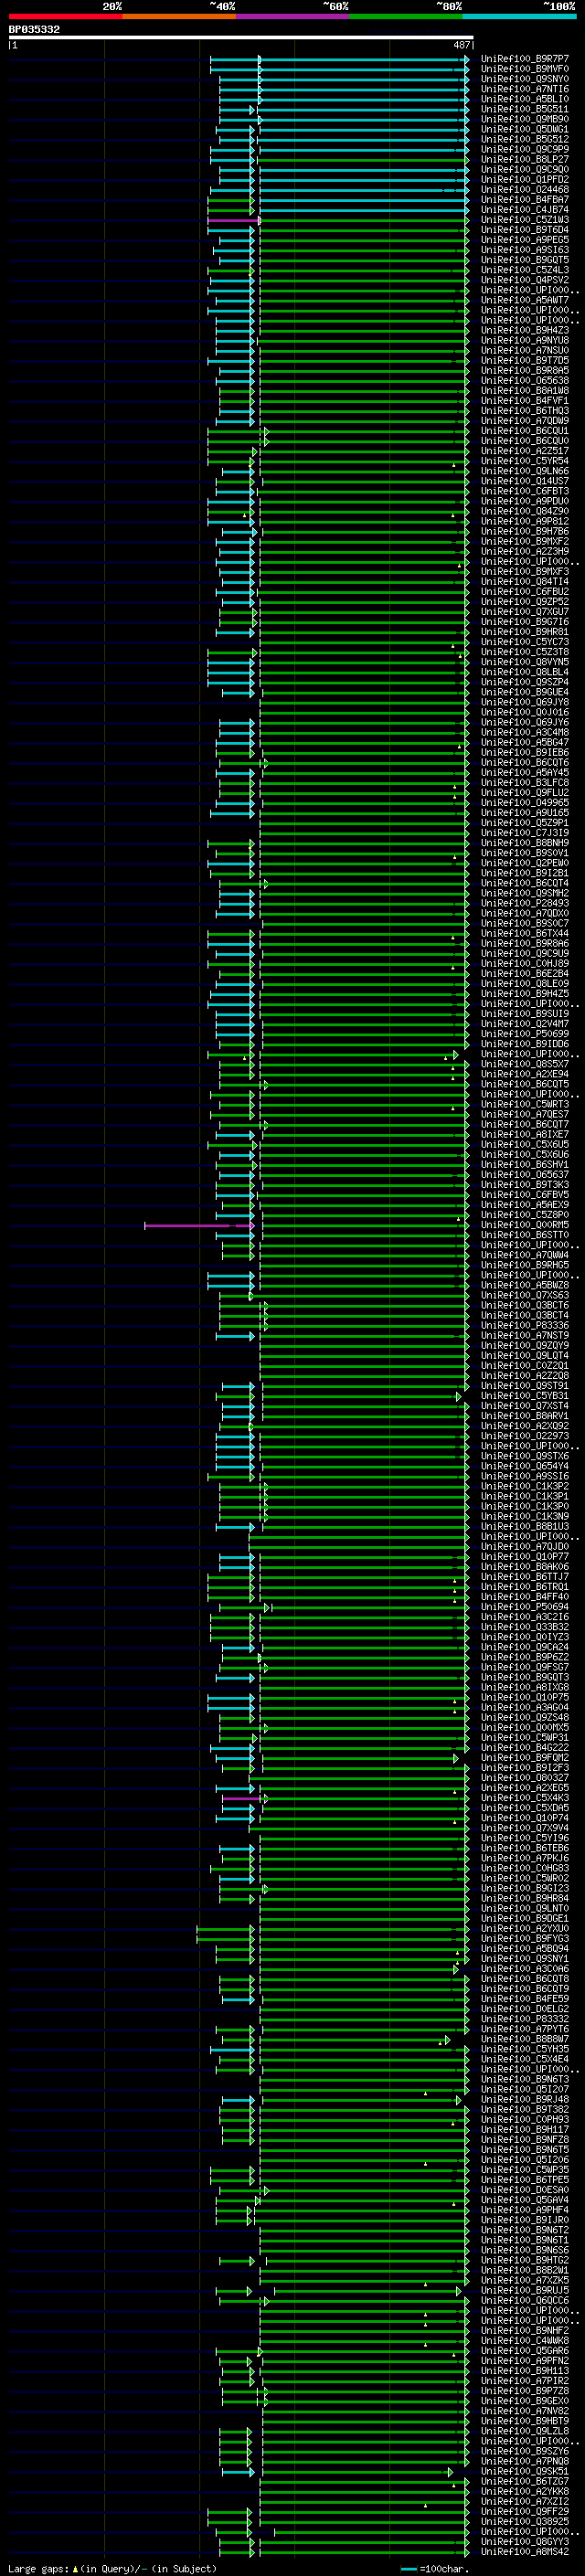Choose UniRef100_B5G512 hit
585x2576 pixels.
pyautogui.click(x=525, y=139)
